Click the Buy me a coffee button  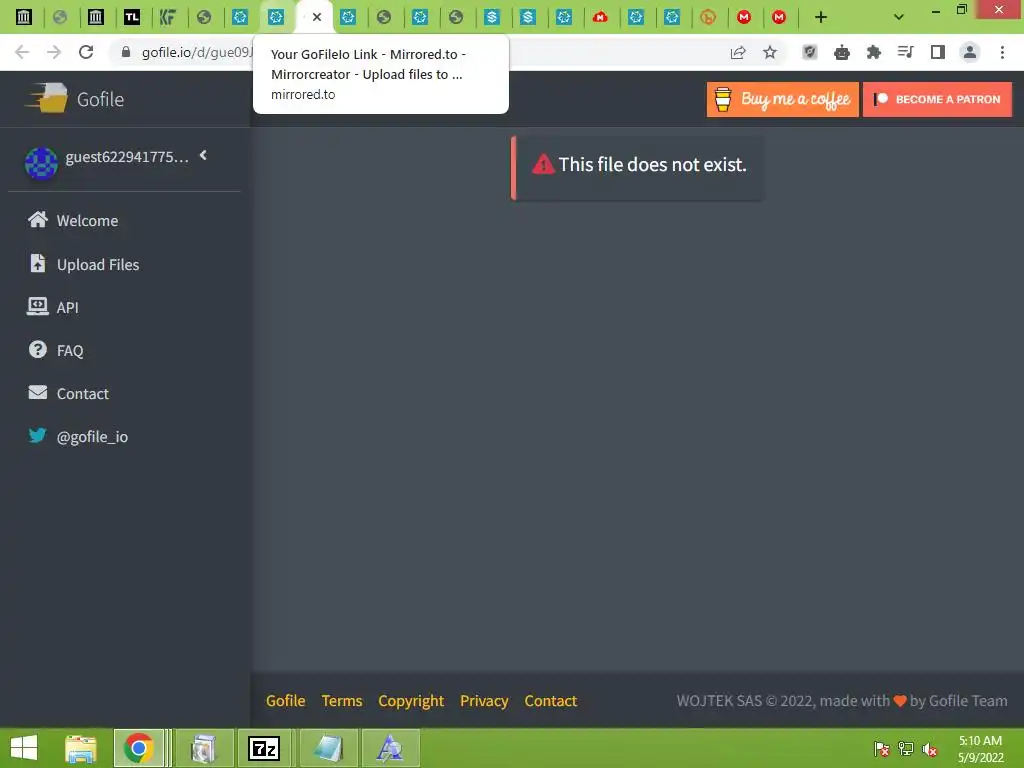[x=782, y=99]
